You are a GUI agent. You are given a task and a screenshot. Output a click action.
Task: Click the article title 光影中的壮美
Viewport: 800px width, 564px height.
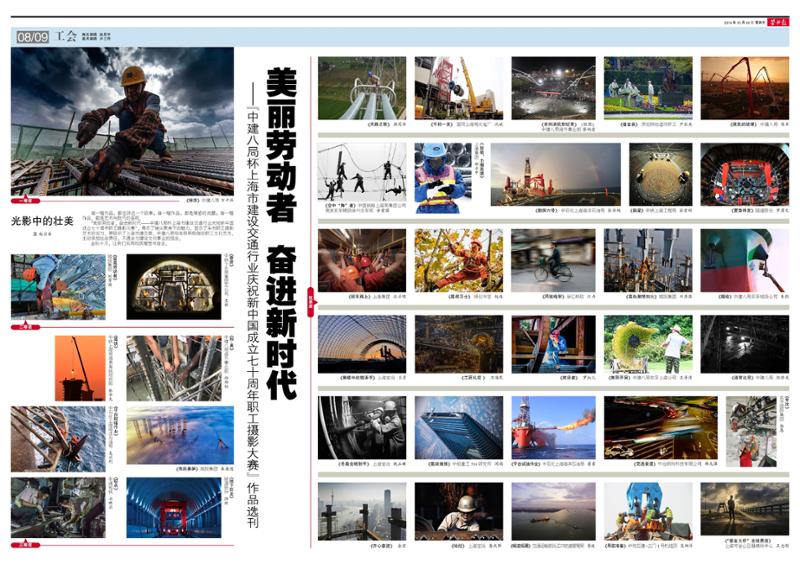click(42, 221)
